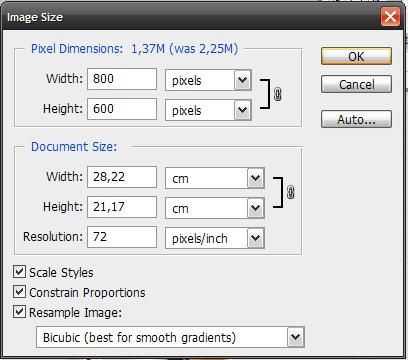Viewport: 408px width, 360px height.
Task: Click the OK button
Action: 356,56
